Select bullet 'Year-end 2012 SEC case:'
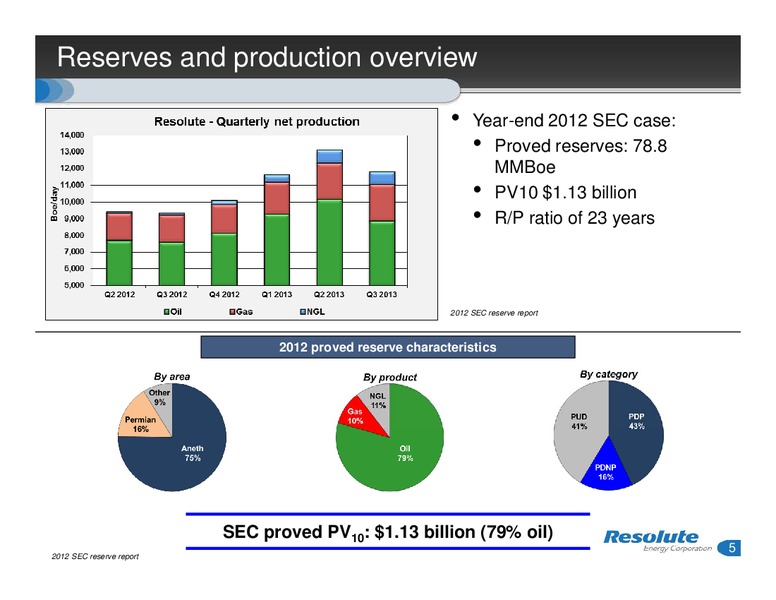Screen dimensions: 776x600 pos(574,120)
